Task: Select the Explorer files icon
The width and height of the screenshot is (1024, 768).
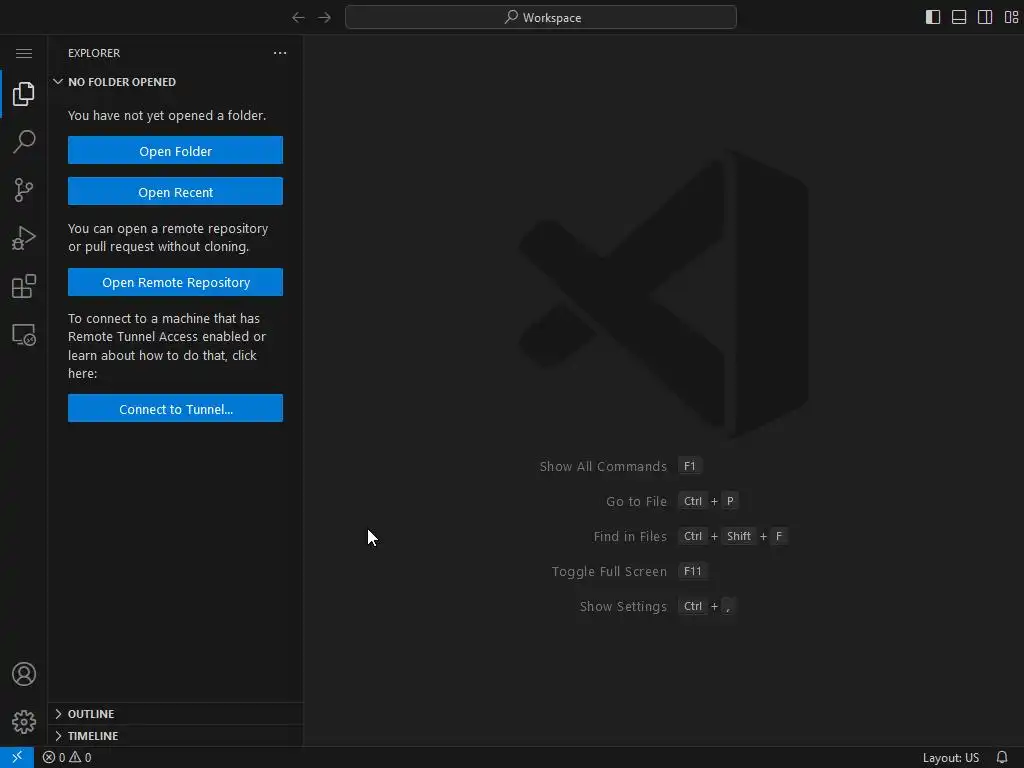Action: pyautogui.click(x=24, y=94)
